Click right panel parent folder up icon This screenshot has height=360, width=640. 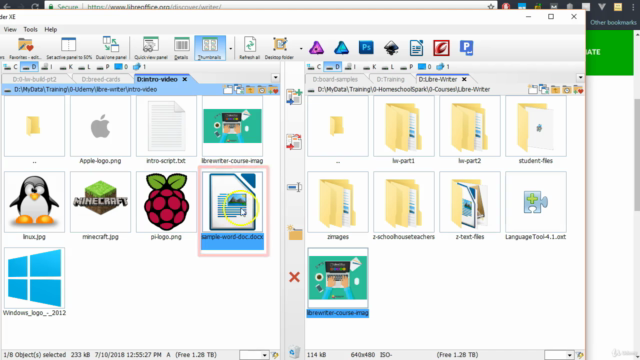555,89
